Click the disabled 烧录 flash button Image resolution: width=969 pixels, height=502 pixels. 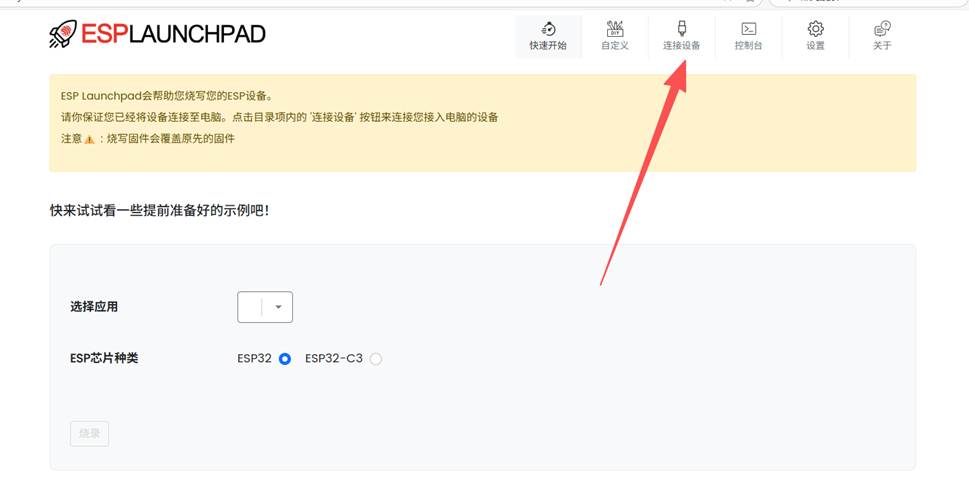tap(90, 433)
